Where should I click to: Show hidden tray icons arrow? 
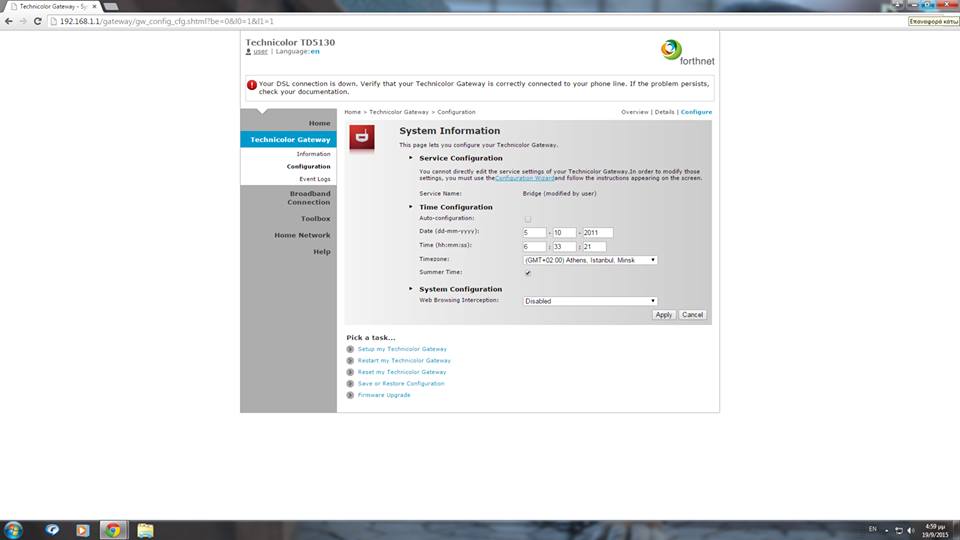(x=887, y=531)
